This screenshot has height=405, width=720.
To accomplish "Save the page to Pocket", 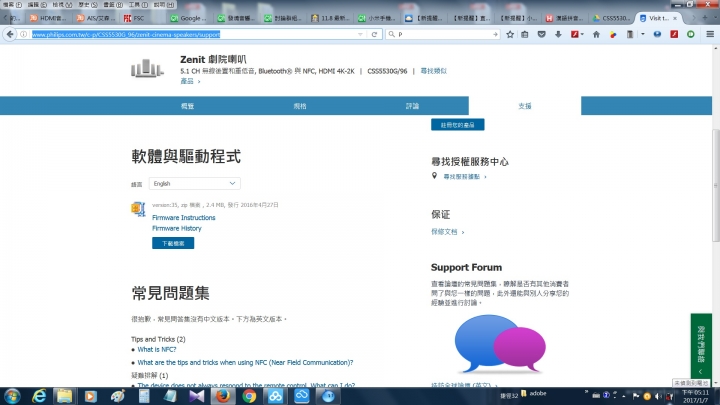I will coord(541,34).
